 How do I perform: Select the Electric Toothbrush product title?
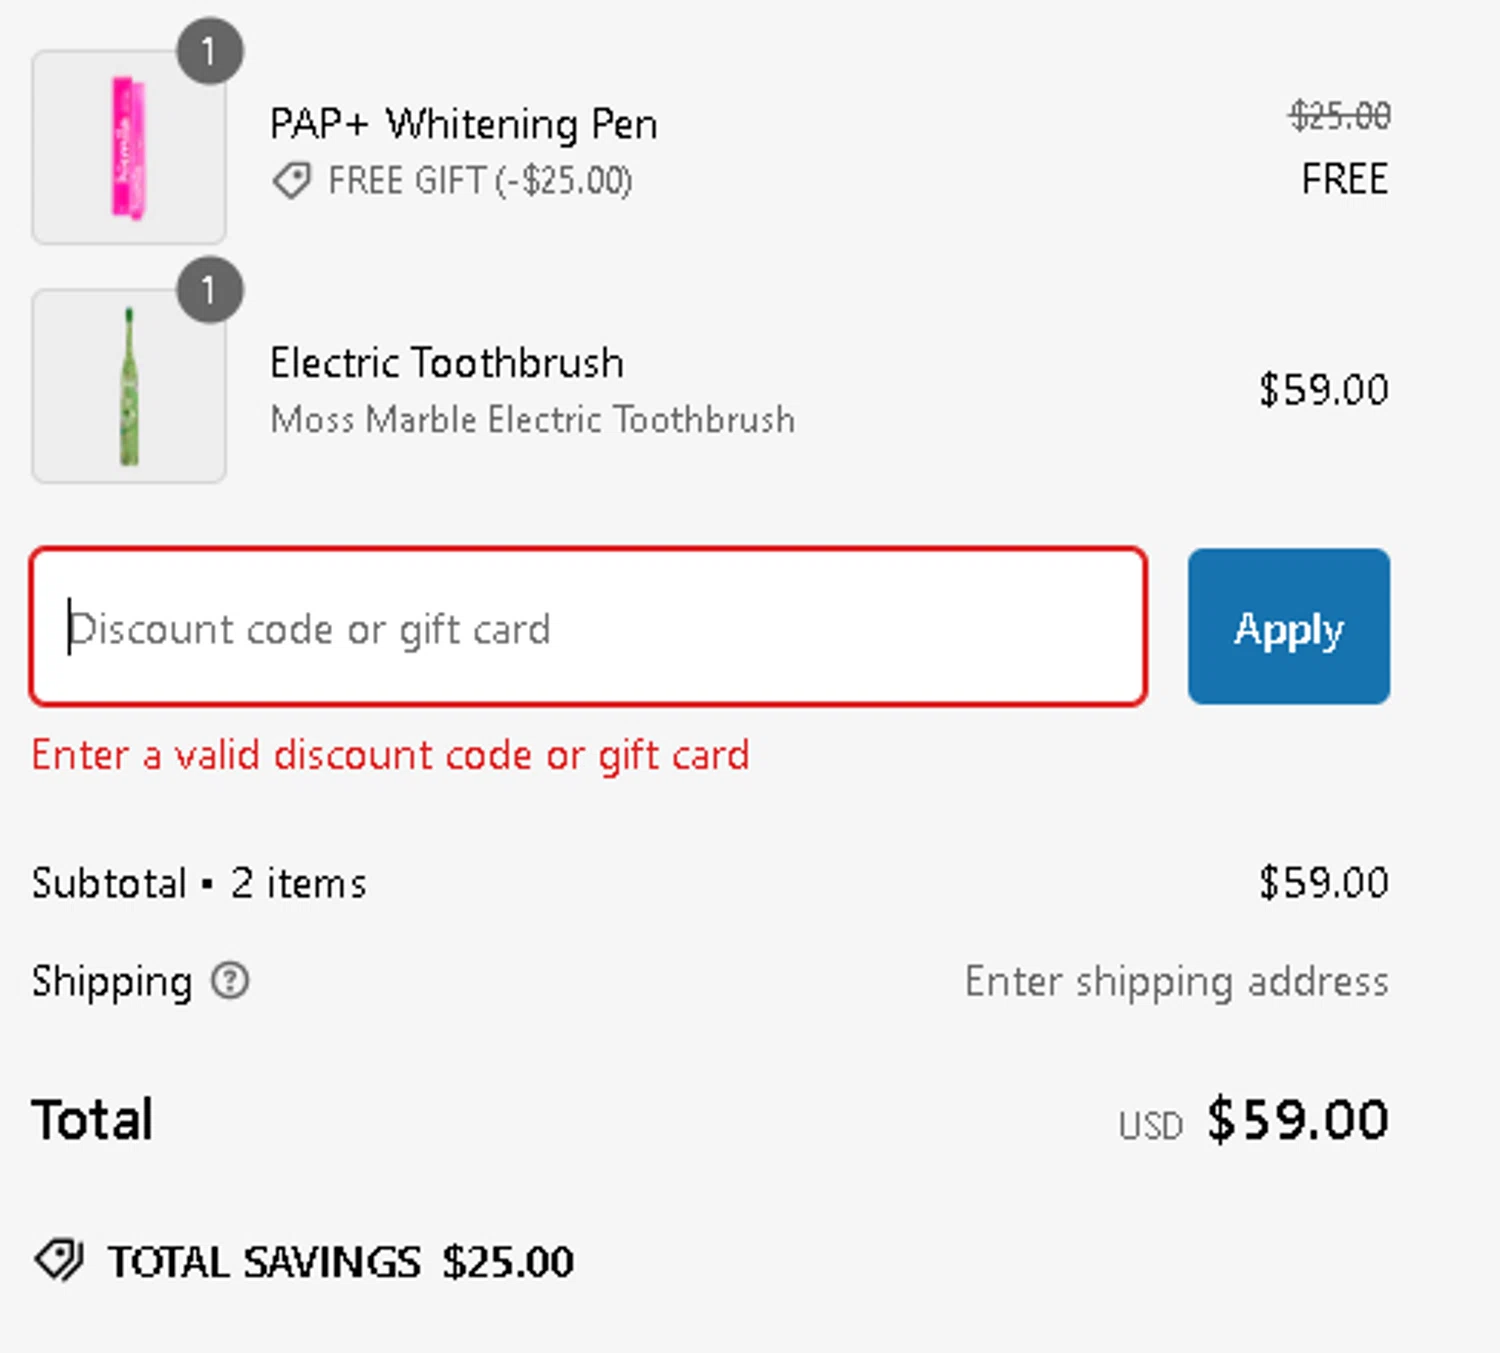point(446,362)
